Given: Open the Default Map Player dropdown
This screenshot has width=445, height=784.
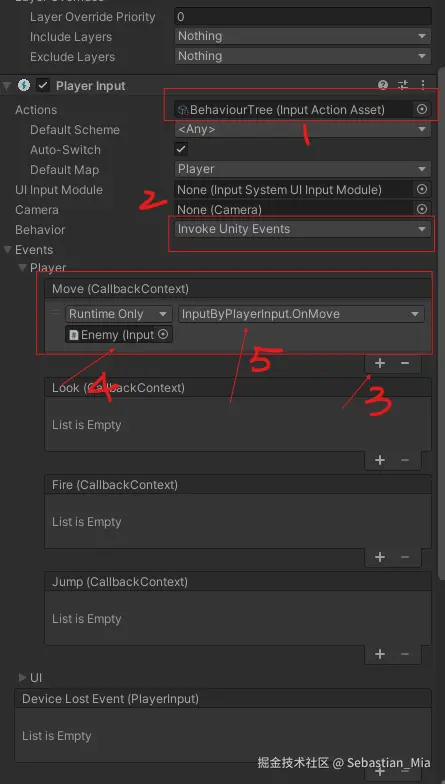Looking at the screenshot, I should [302, 169].
